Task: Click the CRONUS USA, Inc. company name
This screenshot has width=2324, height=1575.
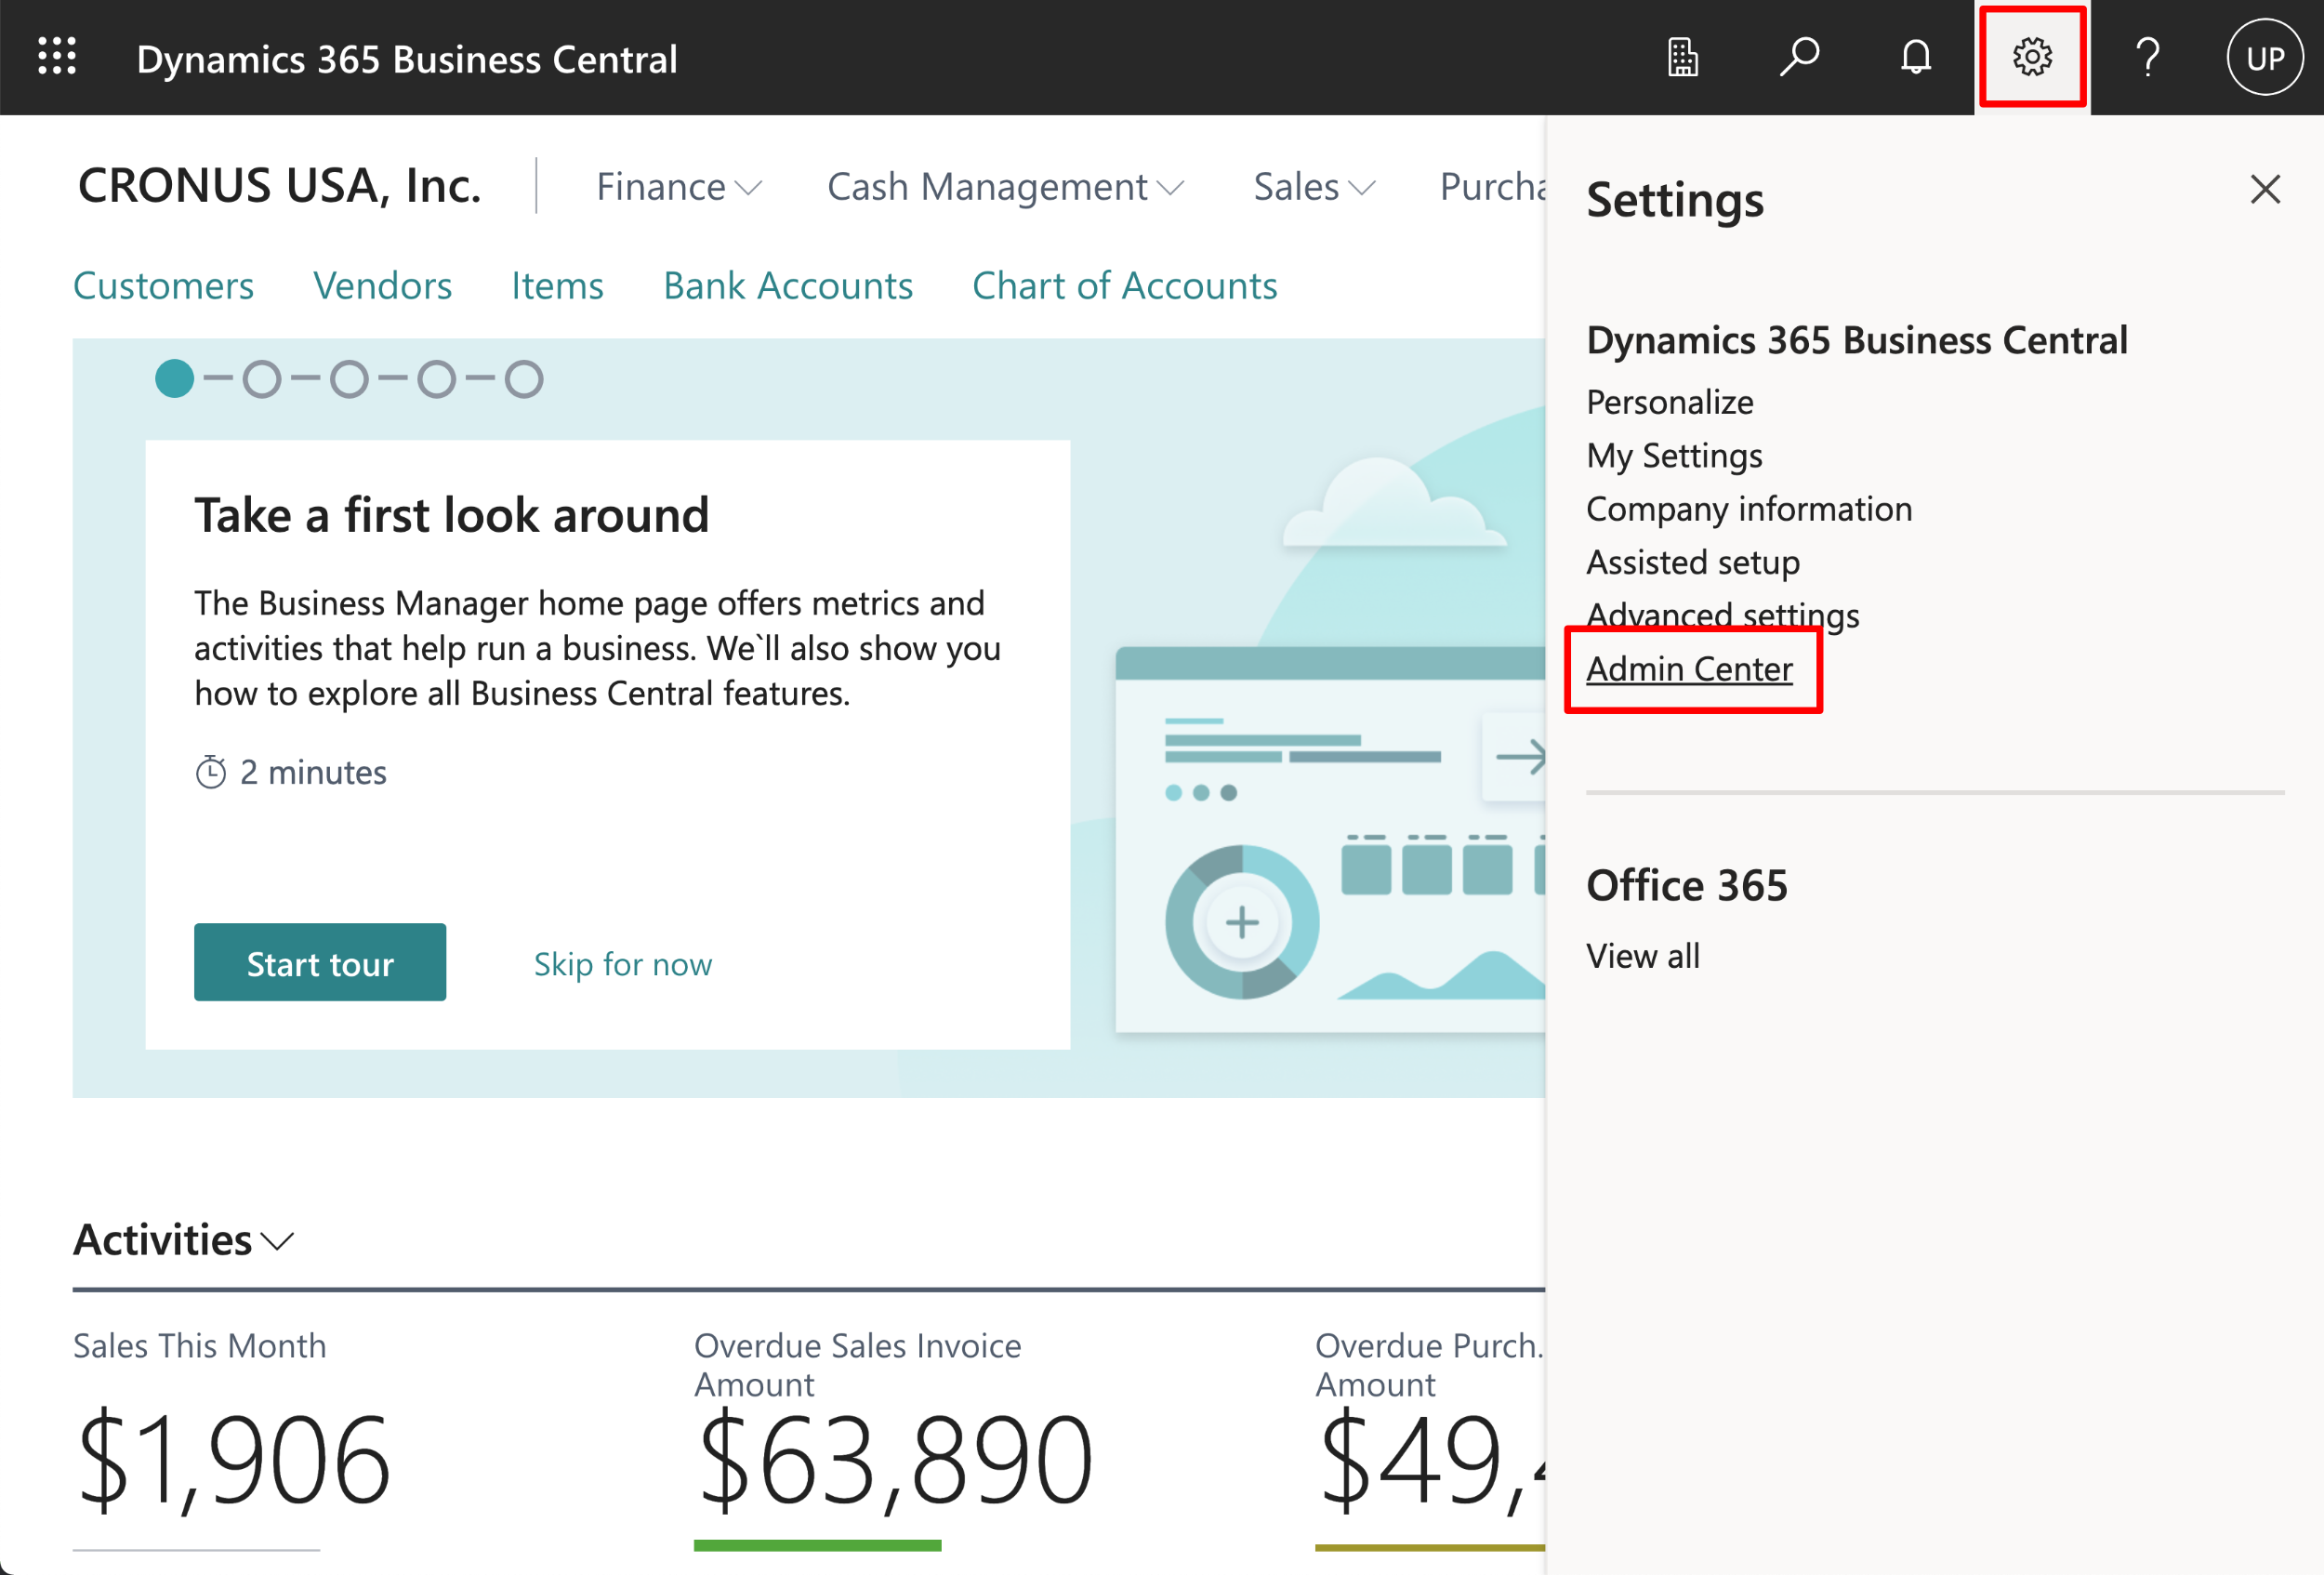Action: tap(280, 186)
